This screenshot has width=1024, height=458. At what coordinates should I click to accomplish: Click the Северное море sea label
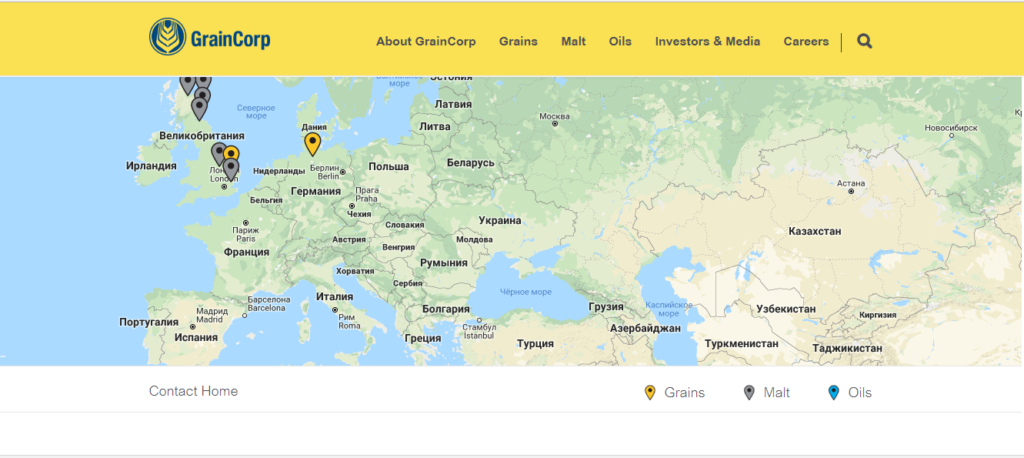pyautogui.click(x=256, y=112)
